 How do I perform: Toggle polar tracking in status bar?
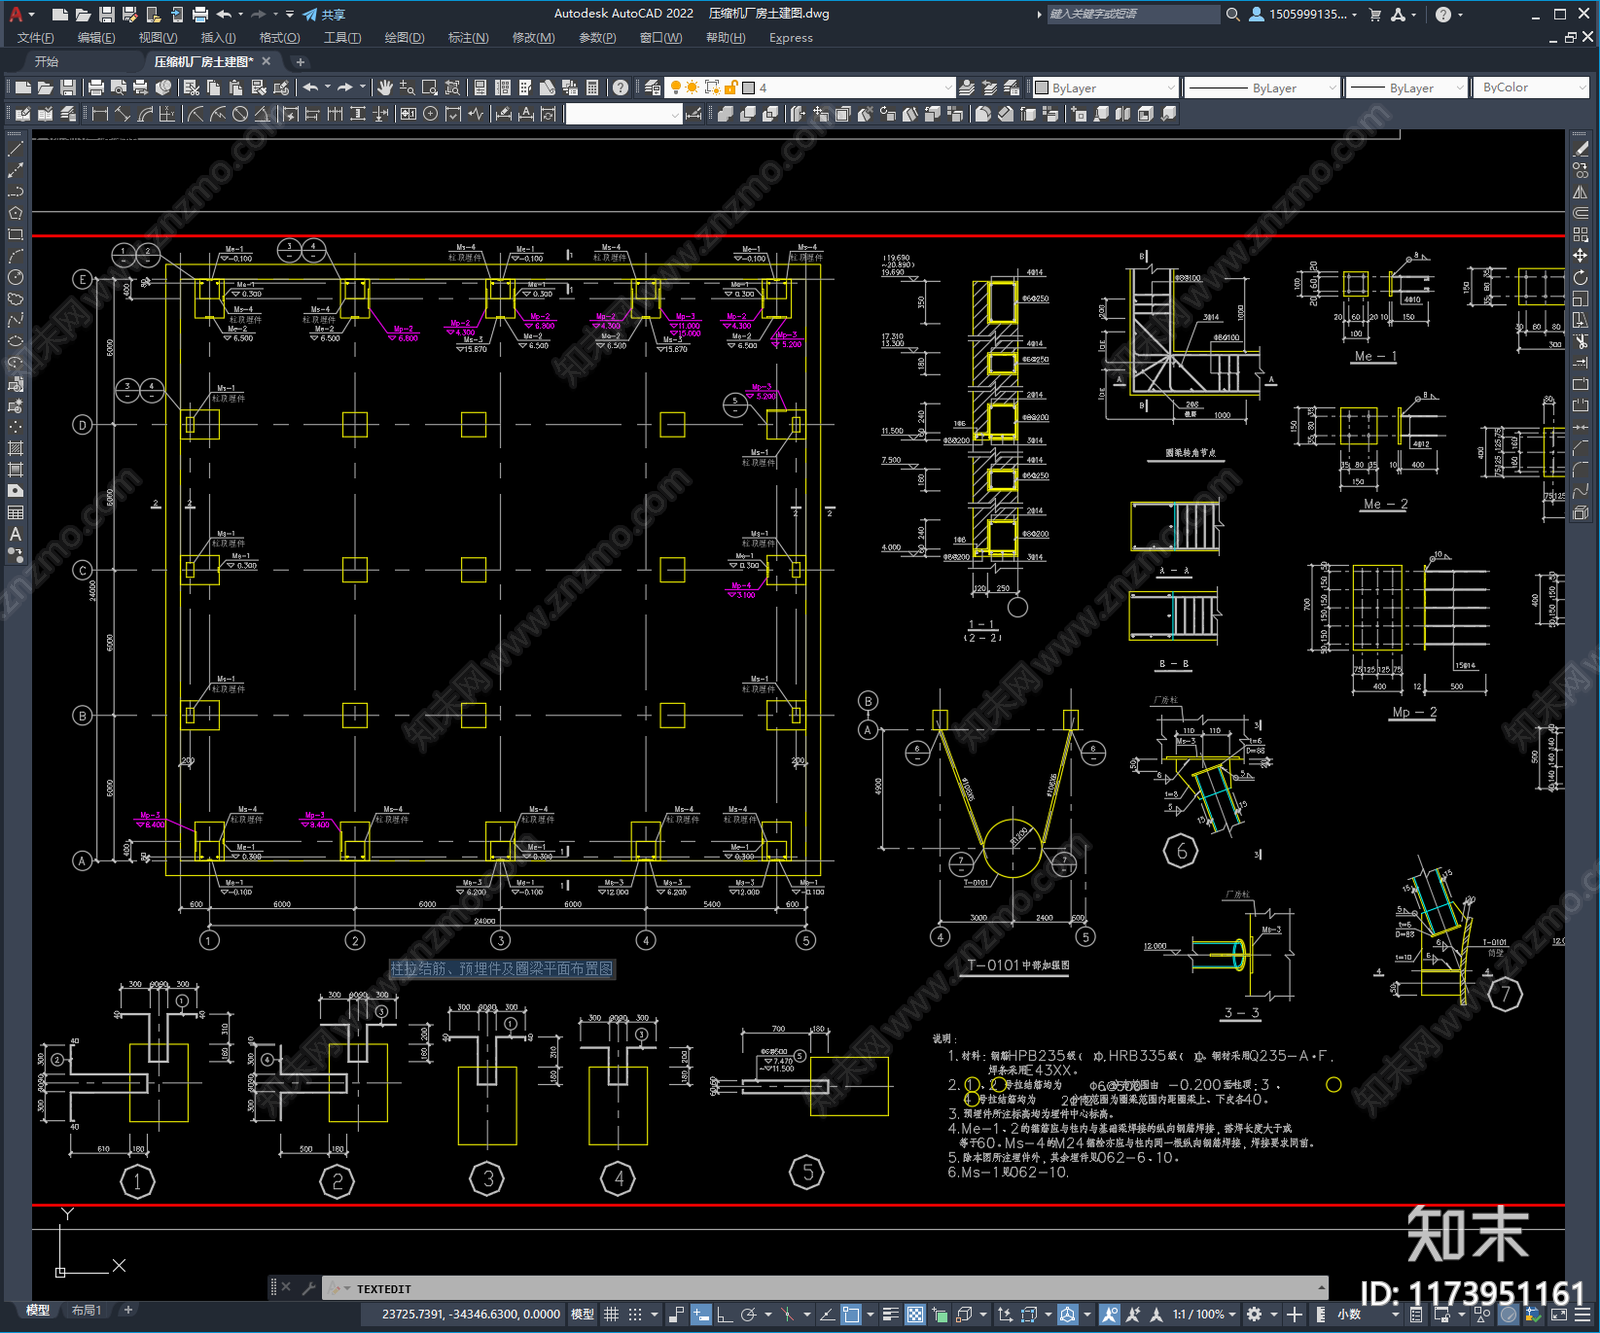coord(748,1314)
